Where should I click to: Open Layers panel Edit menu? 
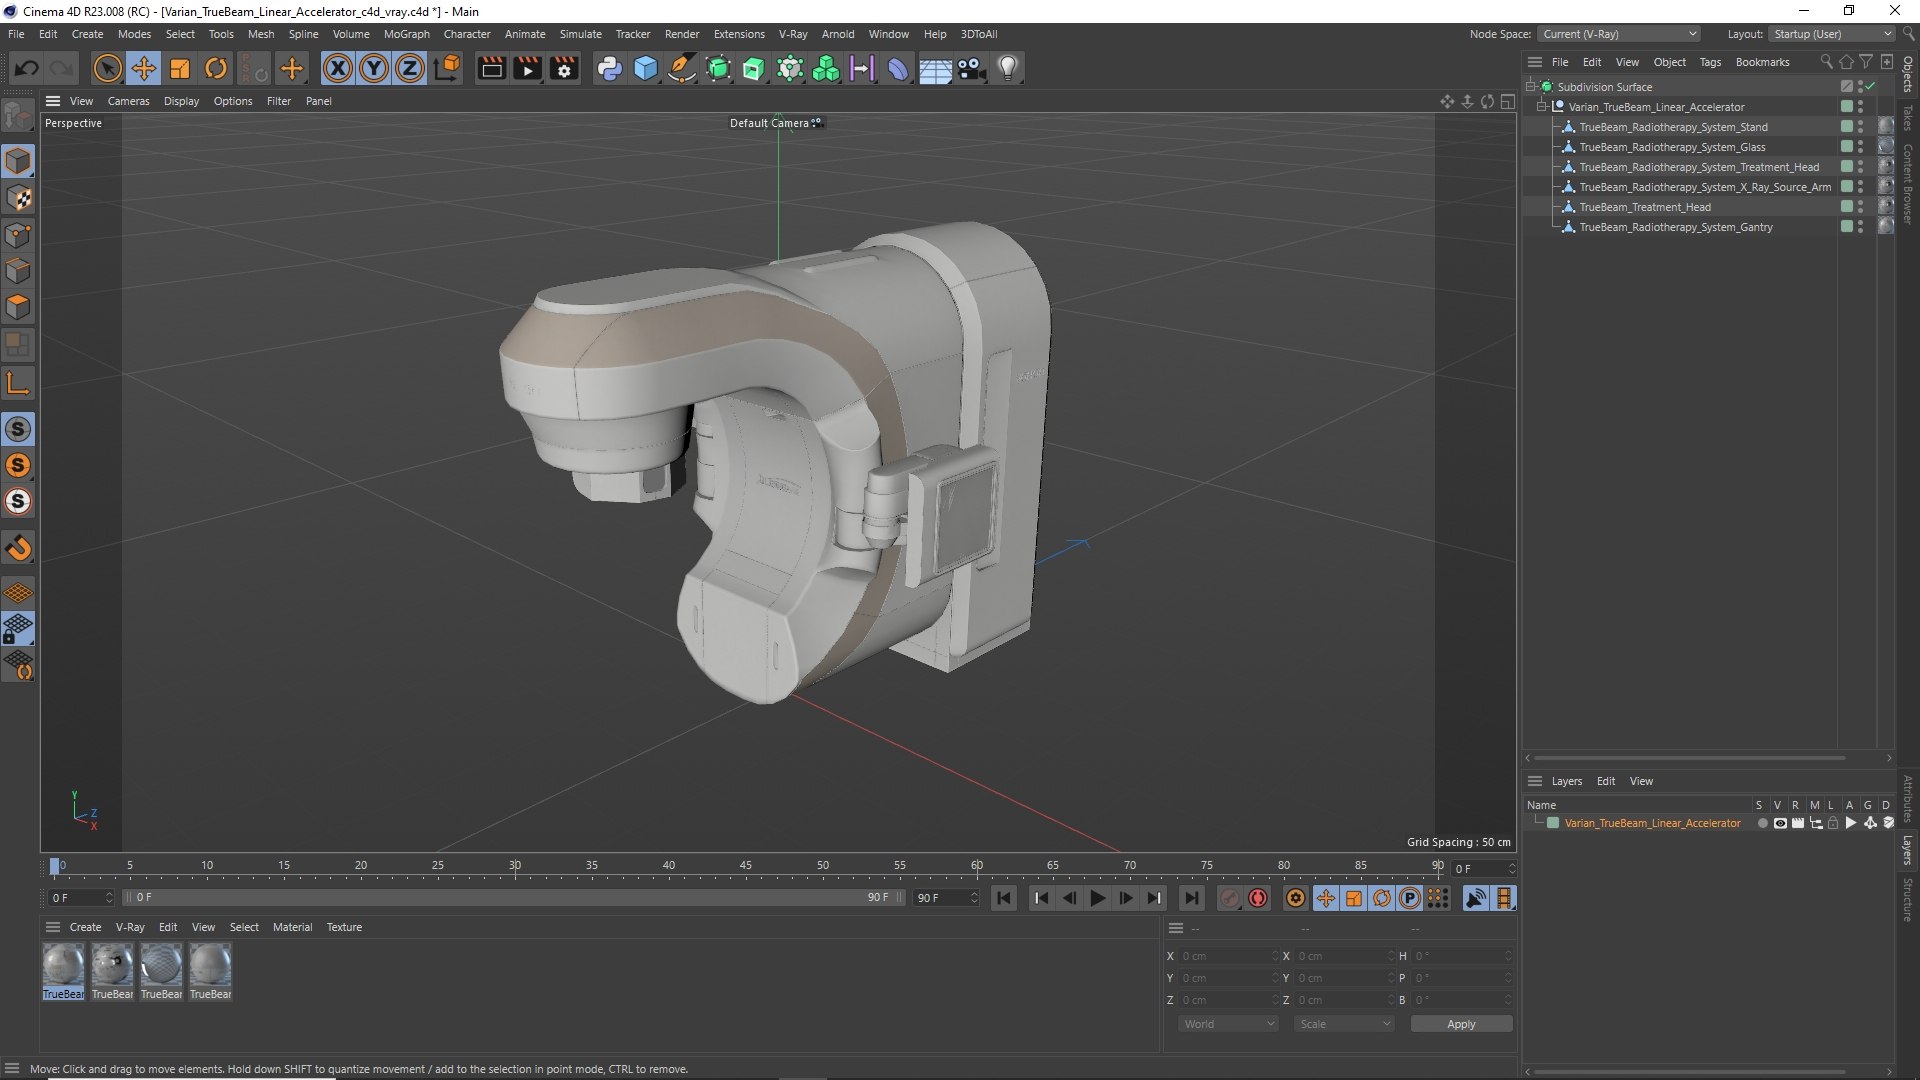1606,781
